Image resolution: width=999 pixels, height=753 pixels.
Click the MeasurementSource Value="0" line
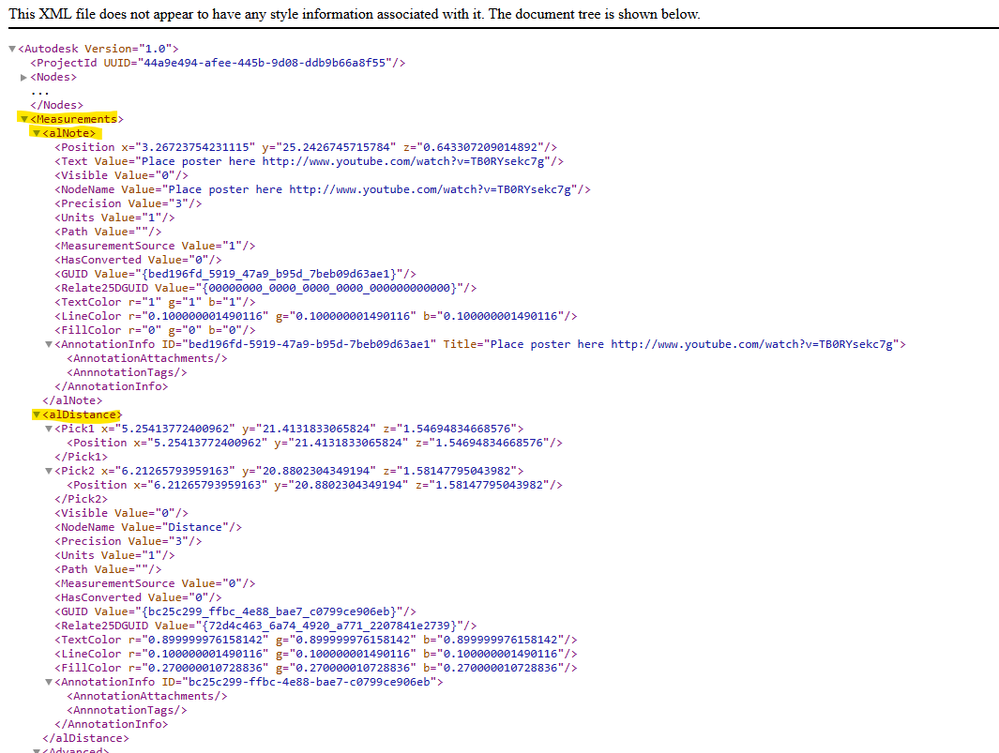click(155, 584)
